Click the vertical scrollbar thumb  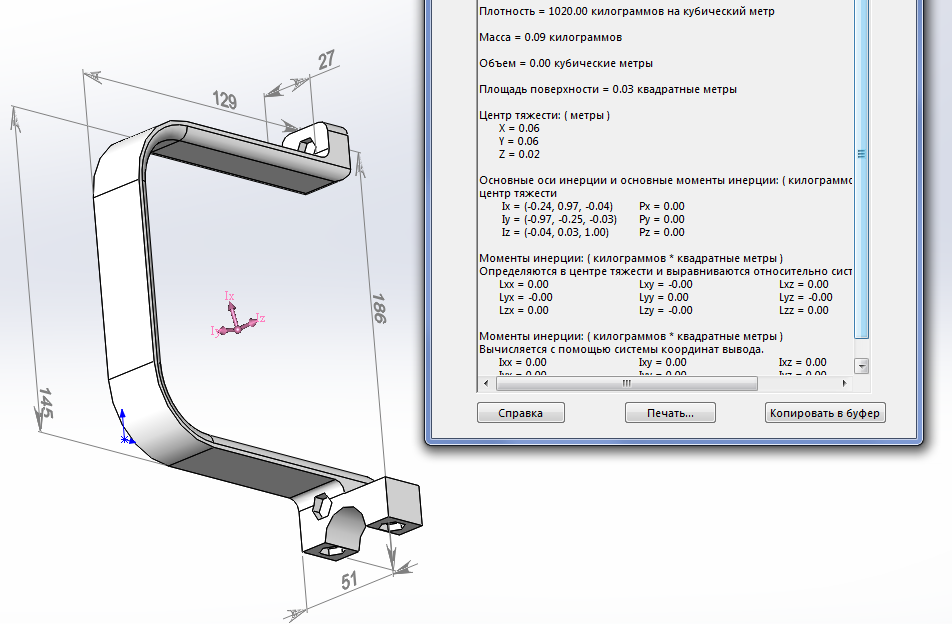(862, 153)
